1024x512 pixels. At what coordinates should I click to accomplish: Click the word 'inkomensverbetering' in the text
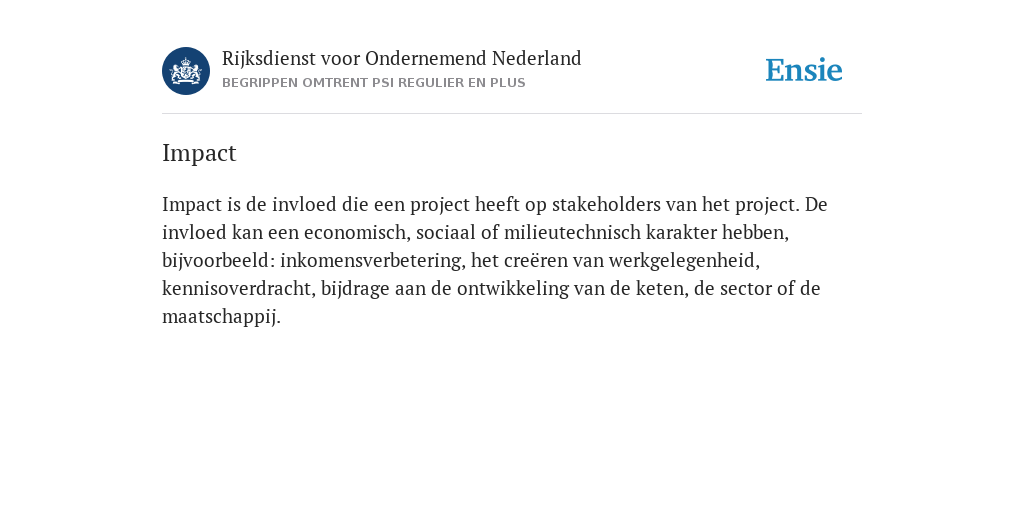373,261
